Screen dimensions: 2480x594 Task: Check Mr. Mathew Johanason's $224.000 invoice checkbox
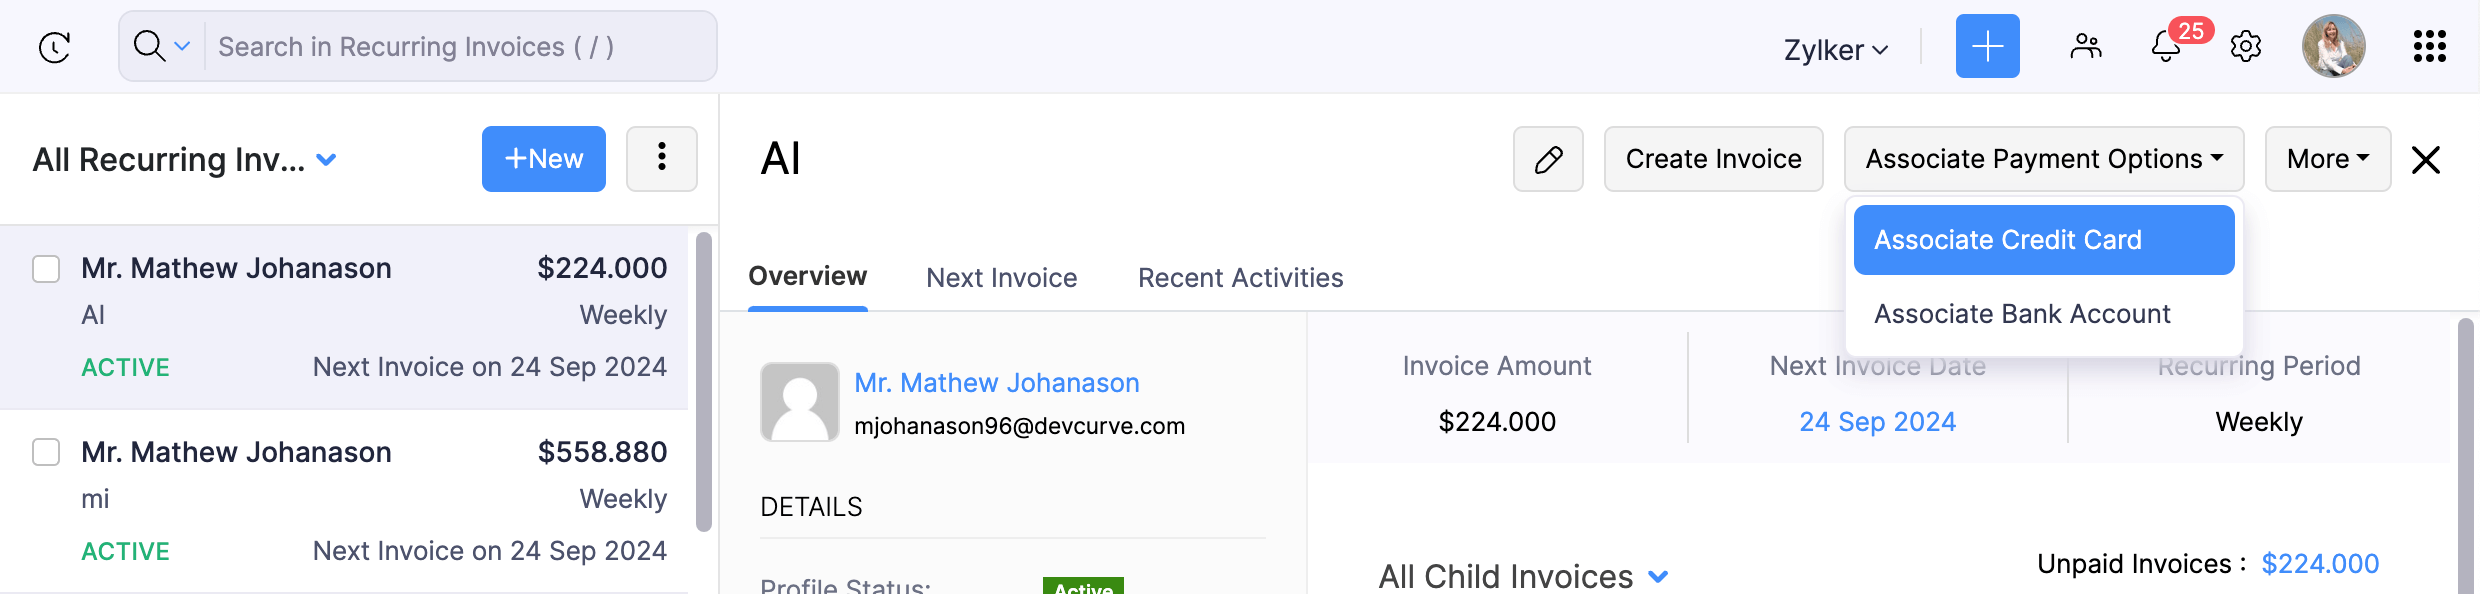(46, 268)
